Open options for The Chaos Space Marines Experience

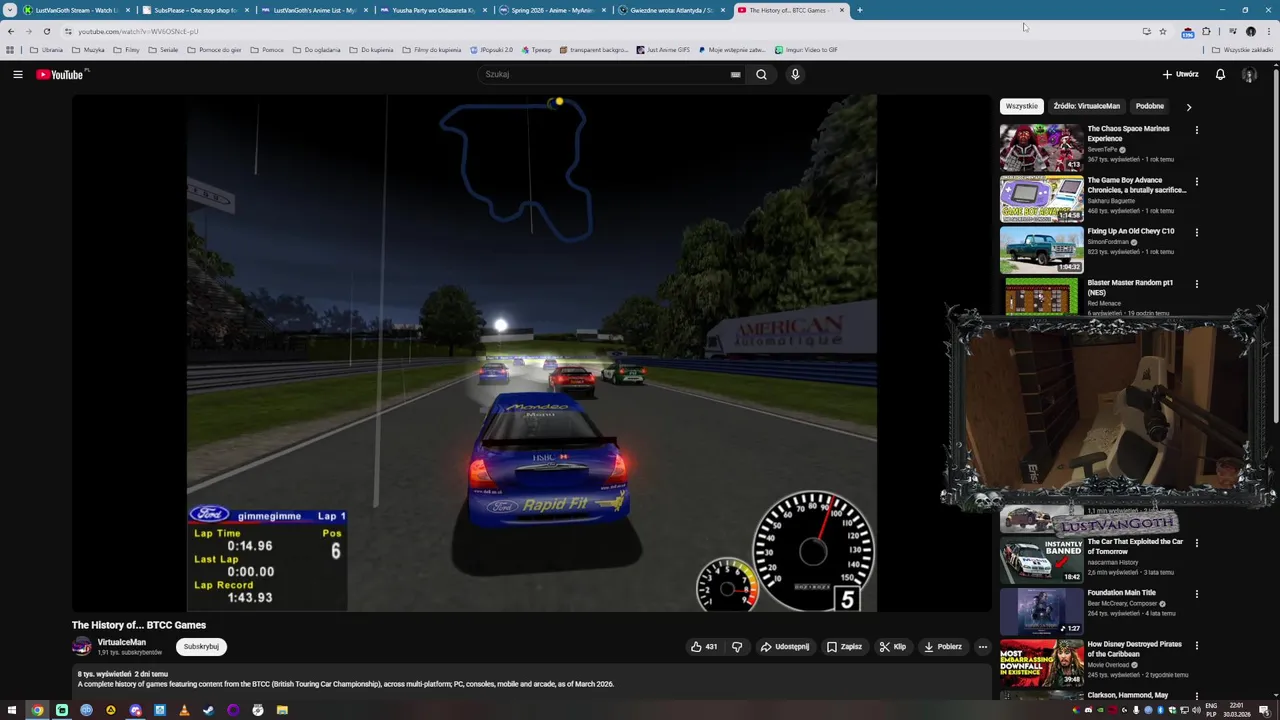coord(1196,130)
